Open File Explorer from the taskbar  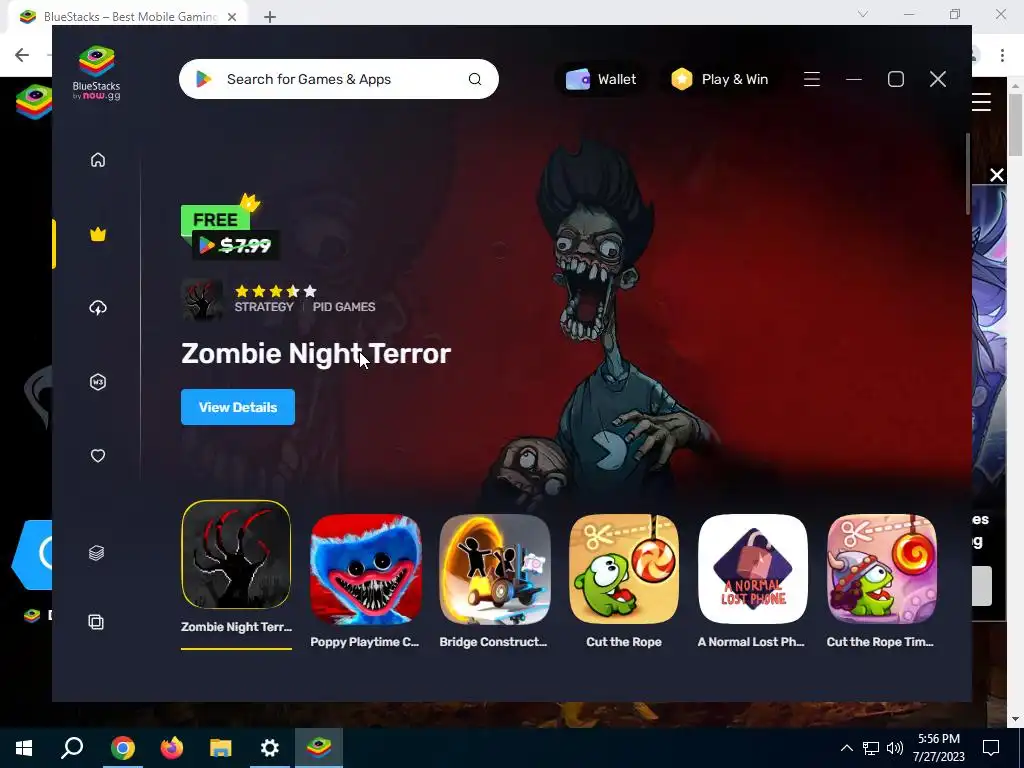coord(221,748)
